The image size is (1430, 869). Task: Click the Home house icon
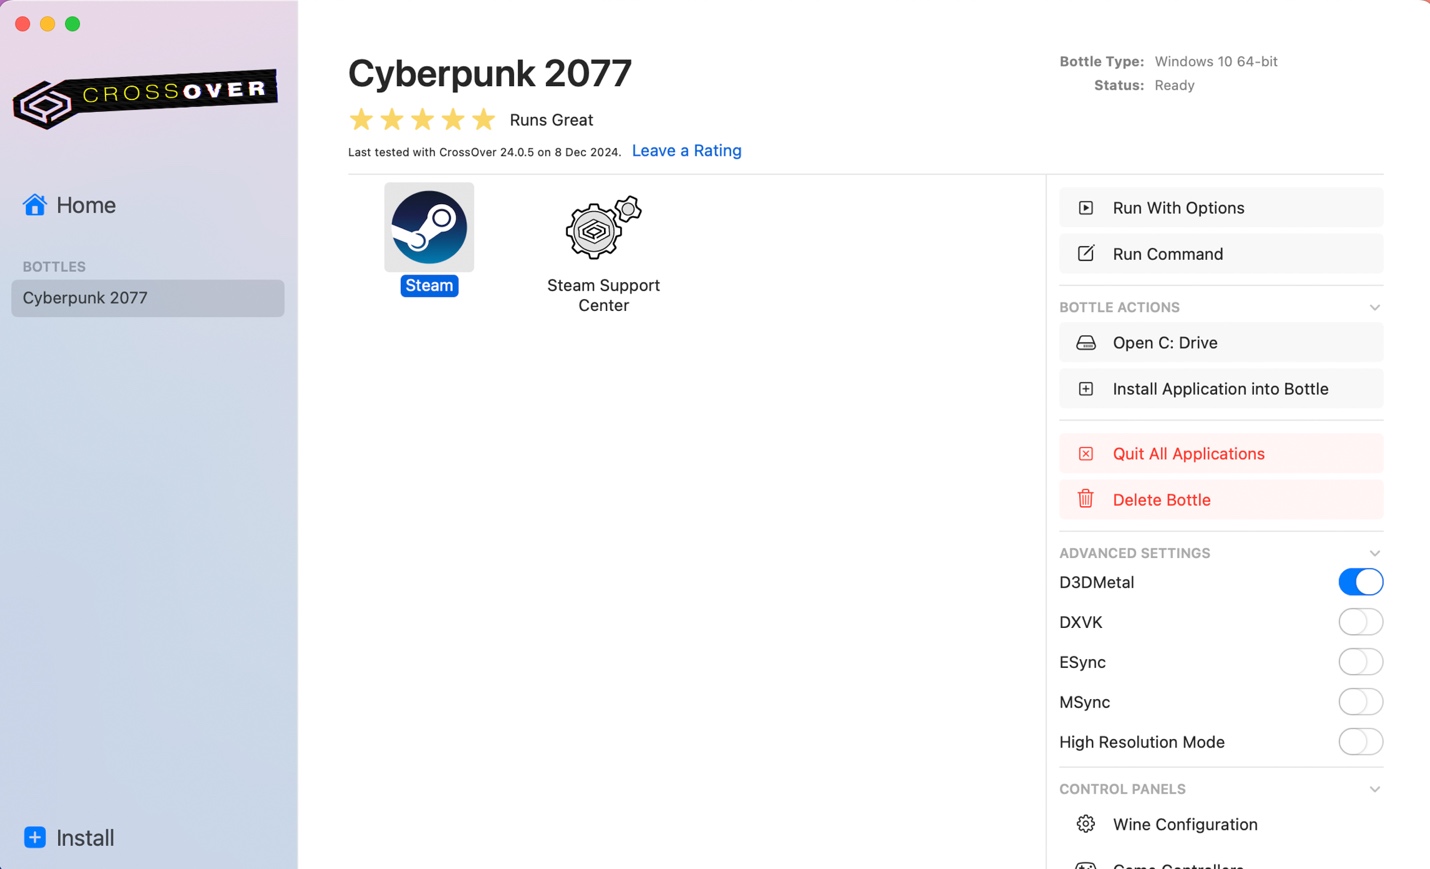[35, 205]
